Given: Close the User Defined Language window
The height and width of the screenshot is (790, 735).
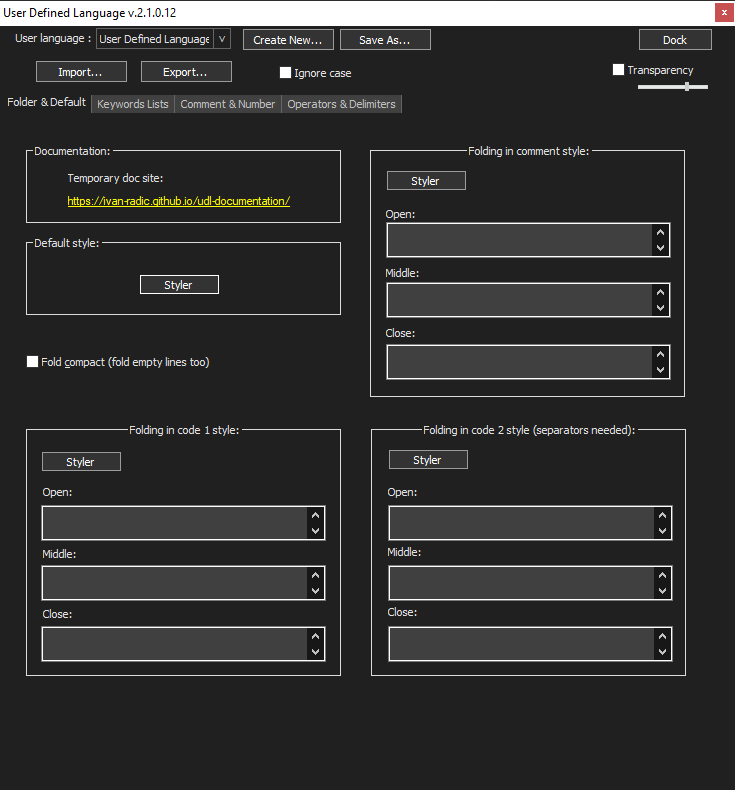Looking at the screenshot, I should 724,13.
